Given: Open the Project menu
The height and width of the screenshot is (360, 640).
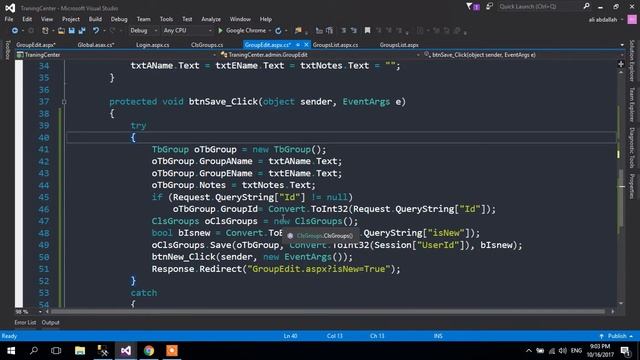Looking at the screenshot, I should point(71,19).
